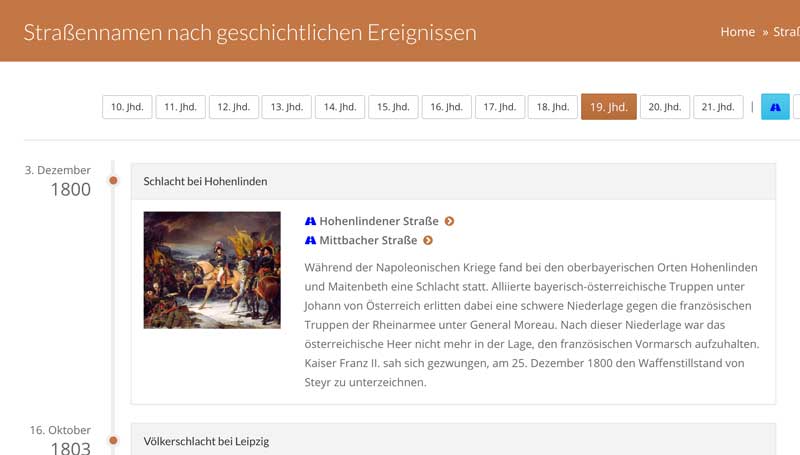The image size is (800, 455).
Task: Choose the 15. Jhd. tab
Action: tap(393, 107)
